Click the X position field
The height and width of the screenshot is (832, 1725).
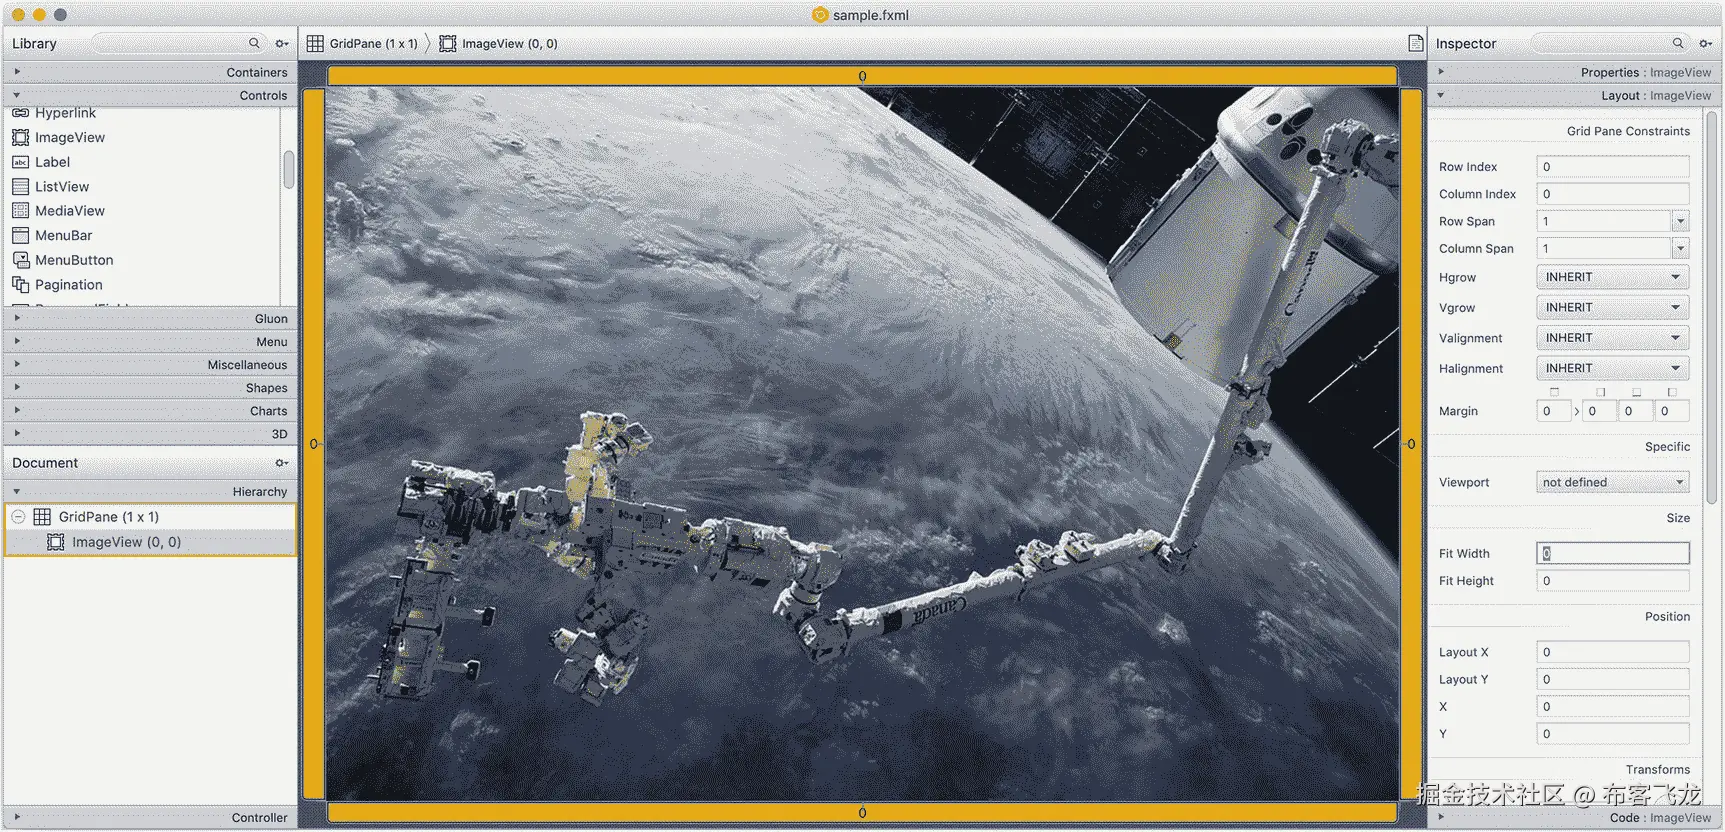[1613, 707]
